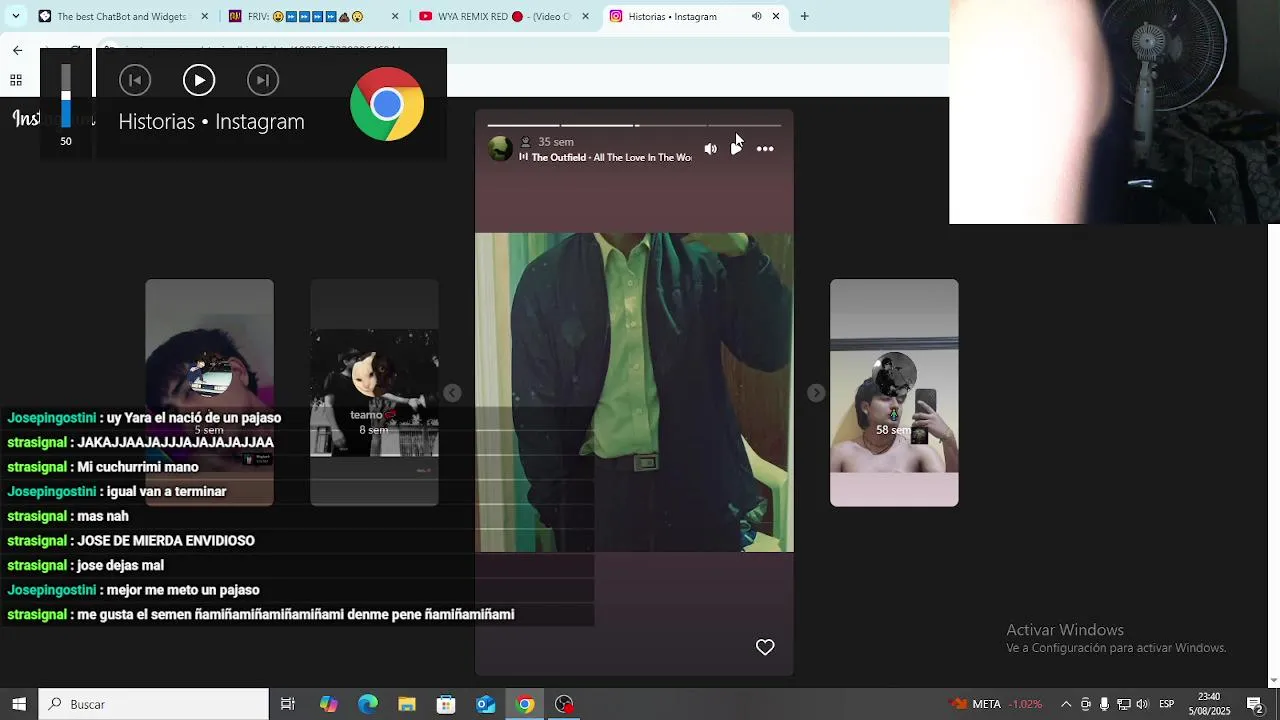
Task: Open OBS Studio from the taskbar
Action: coord(564,704)
